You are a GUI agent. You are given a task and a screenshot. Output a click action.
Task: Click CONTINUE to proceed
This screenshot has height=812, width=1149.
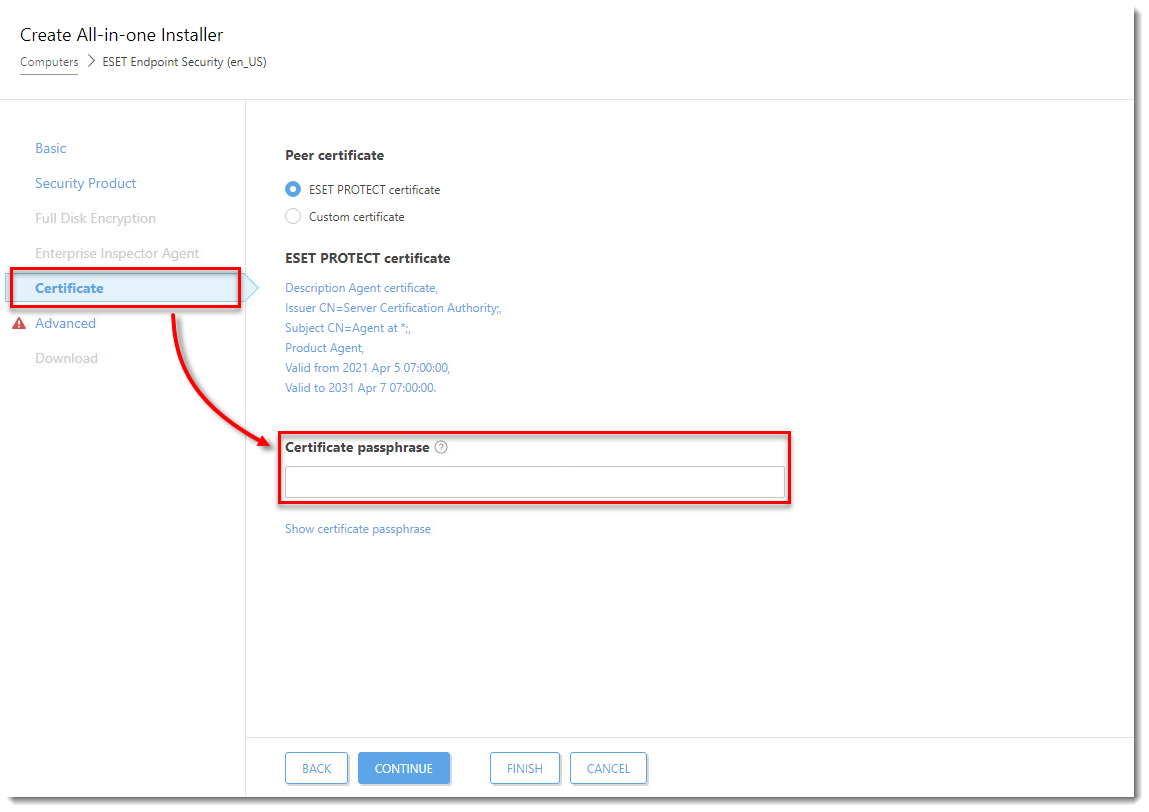pyautogui.click(x=404, y=768)
